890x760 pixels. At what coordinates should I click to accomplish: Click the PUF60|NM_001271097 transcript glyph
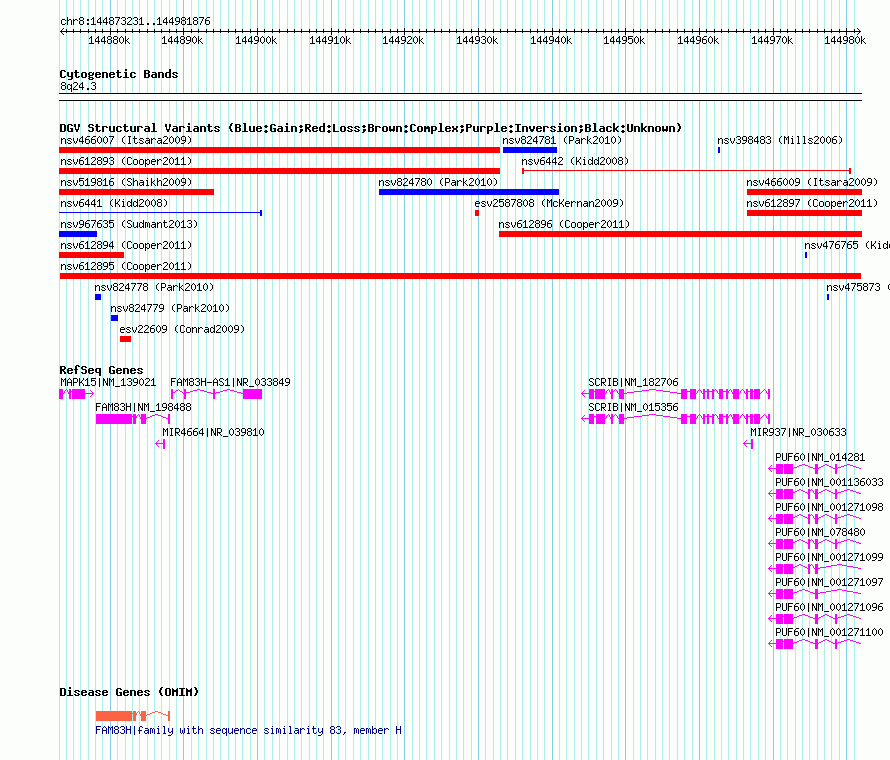[815, 594]
